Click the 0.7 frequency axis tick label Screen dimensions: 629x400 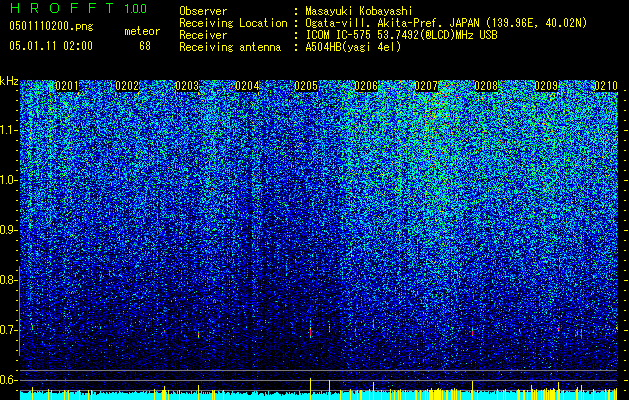[x=8, y=330]
